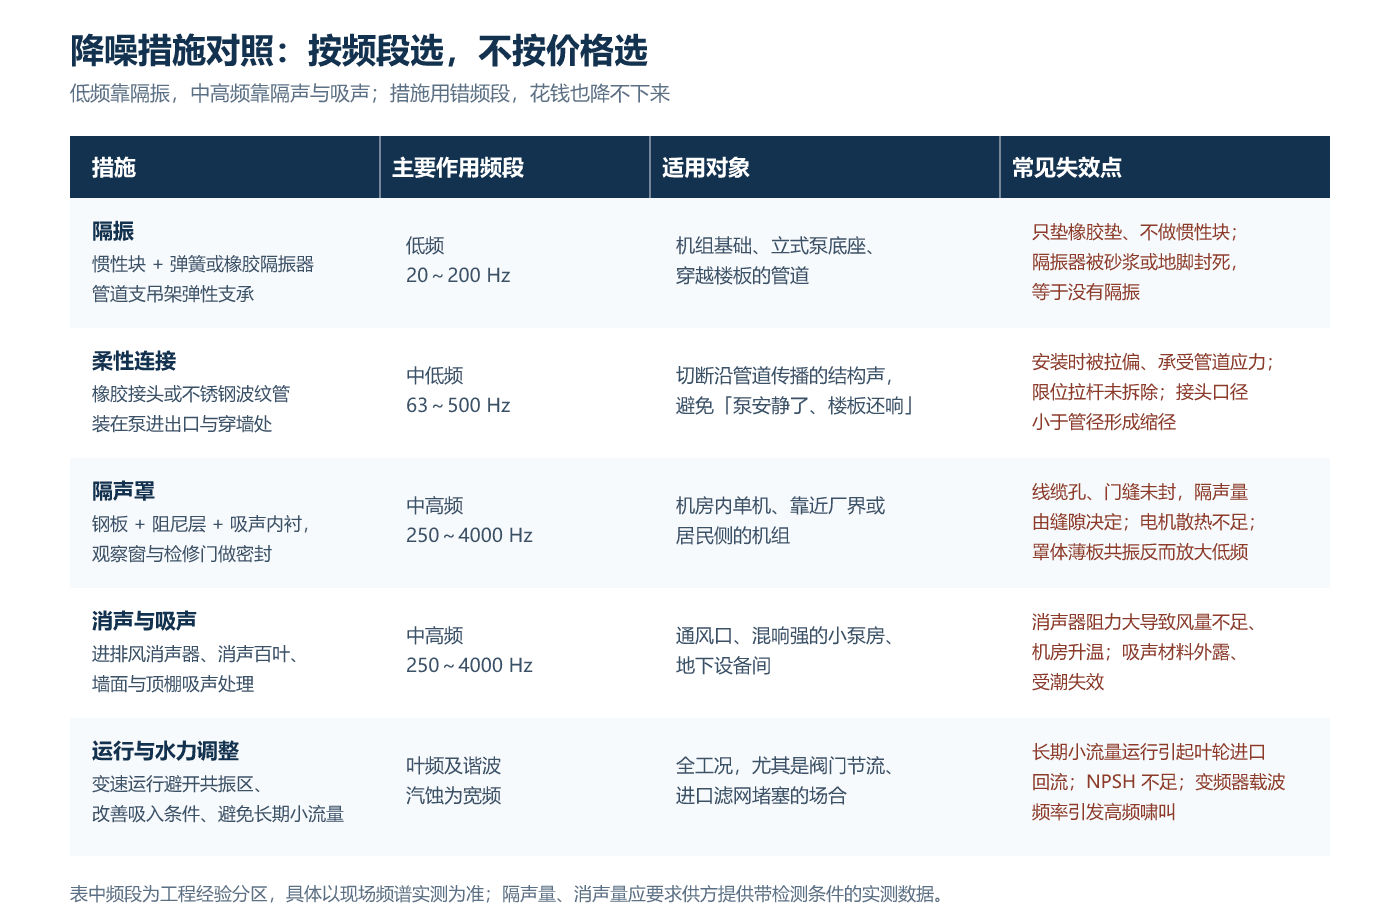Select the column header 常见失效点
Viewport: 1400px width, 920px height.
pos(1067,167)
